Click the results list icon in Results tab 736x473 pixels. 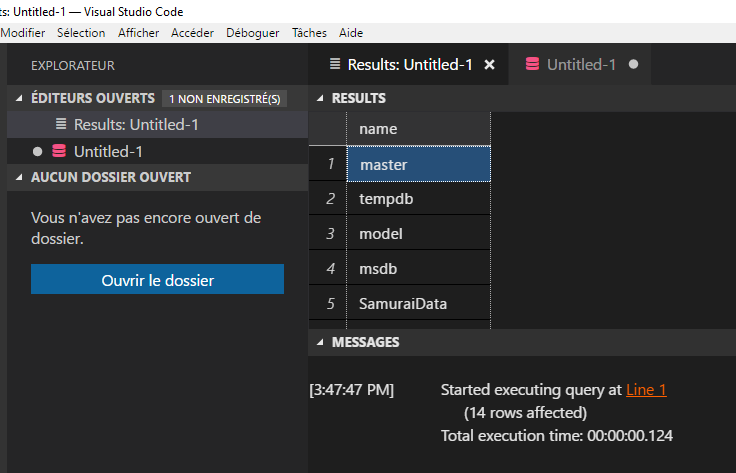click(x=335, y=64)
